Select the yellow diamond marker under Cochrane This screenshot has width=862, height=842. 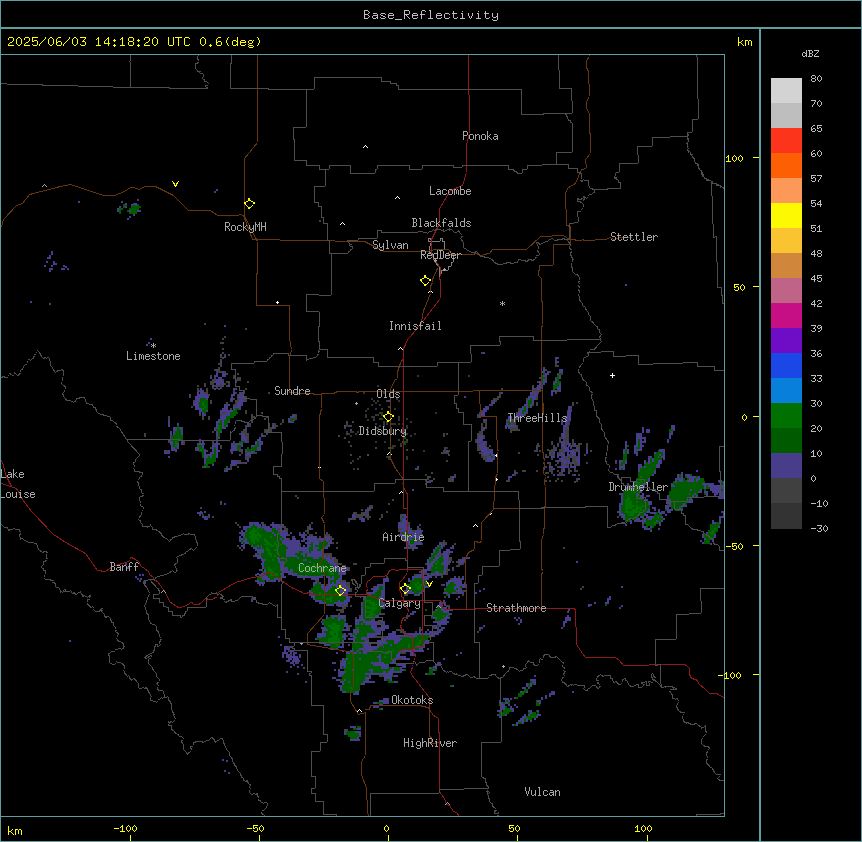pos(340,590)
